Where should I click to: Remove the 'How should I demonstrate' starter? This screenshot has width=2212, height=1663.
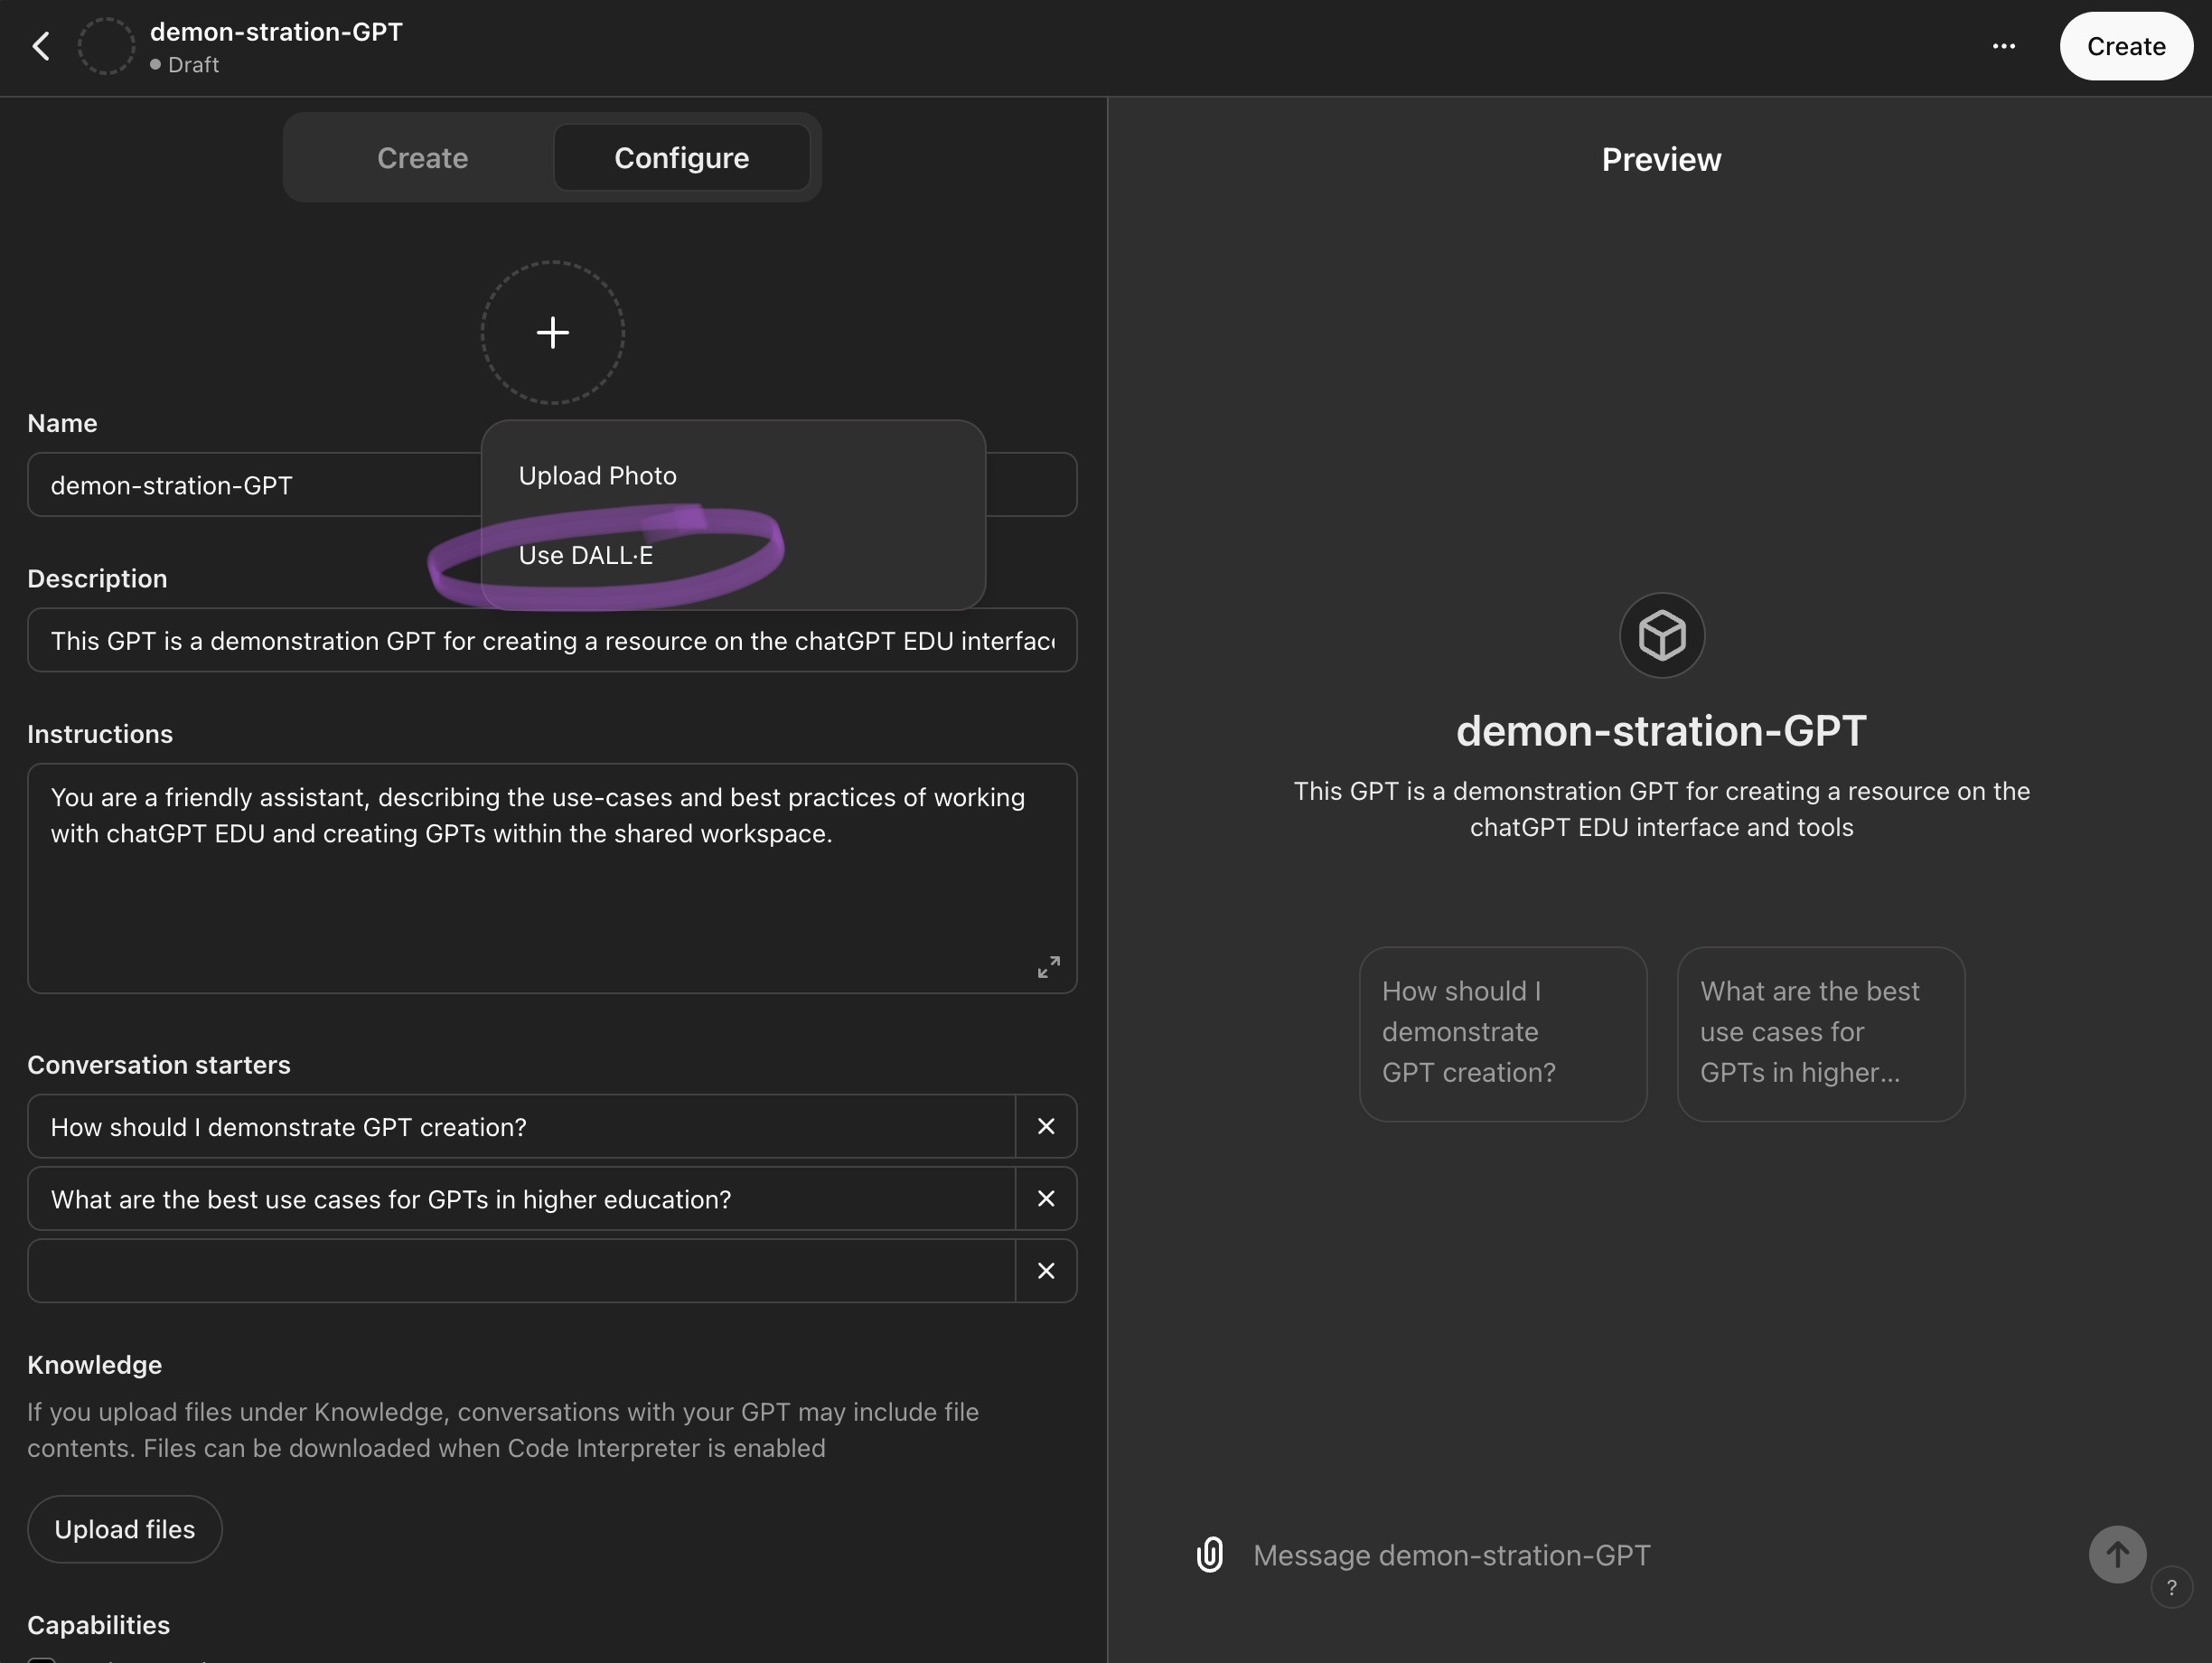(1046, 1126)
